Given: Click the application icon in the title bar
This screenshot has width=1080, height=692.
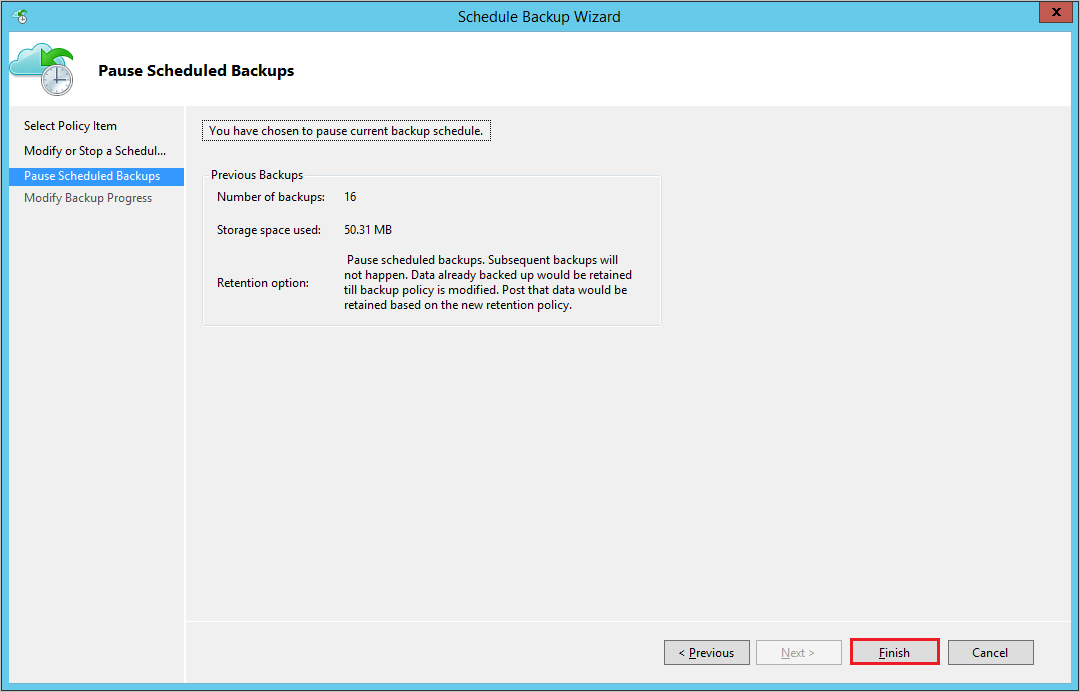Looking at the screenshot, I should [17, 13].
